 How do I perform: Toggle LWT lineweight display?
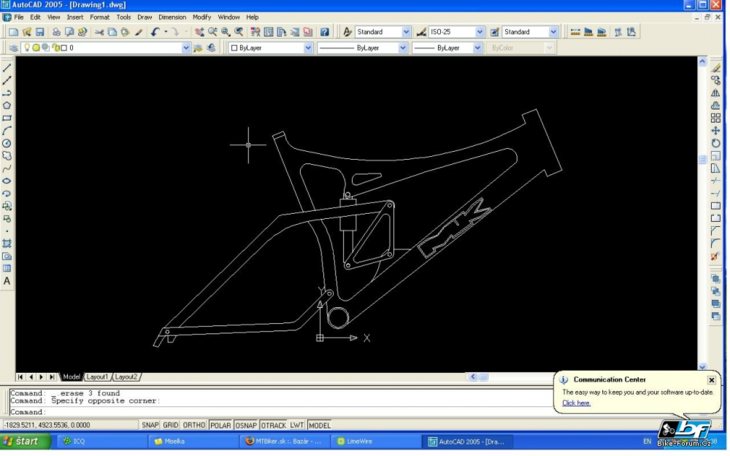point(297,426)
